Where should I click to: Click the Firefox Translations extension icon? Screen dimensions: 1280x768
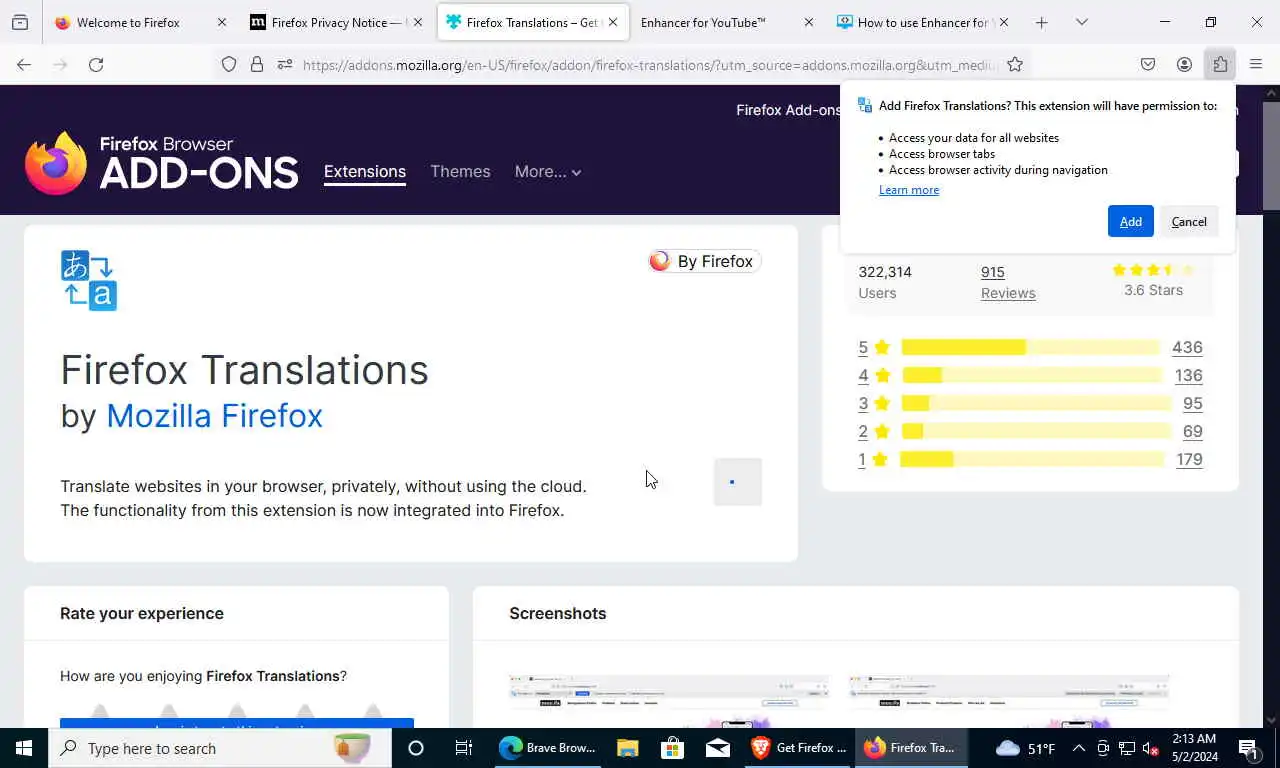[x=89, y=280]
